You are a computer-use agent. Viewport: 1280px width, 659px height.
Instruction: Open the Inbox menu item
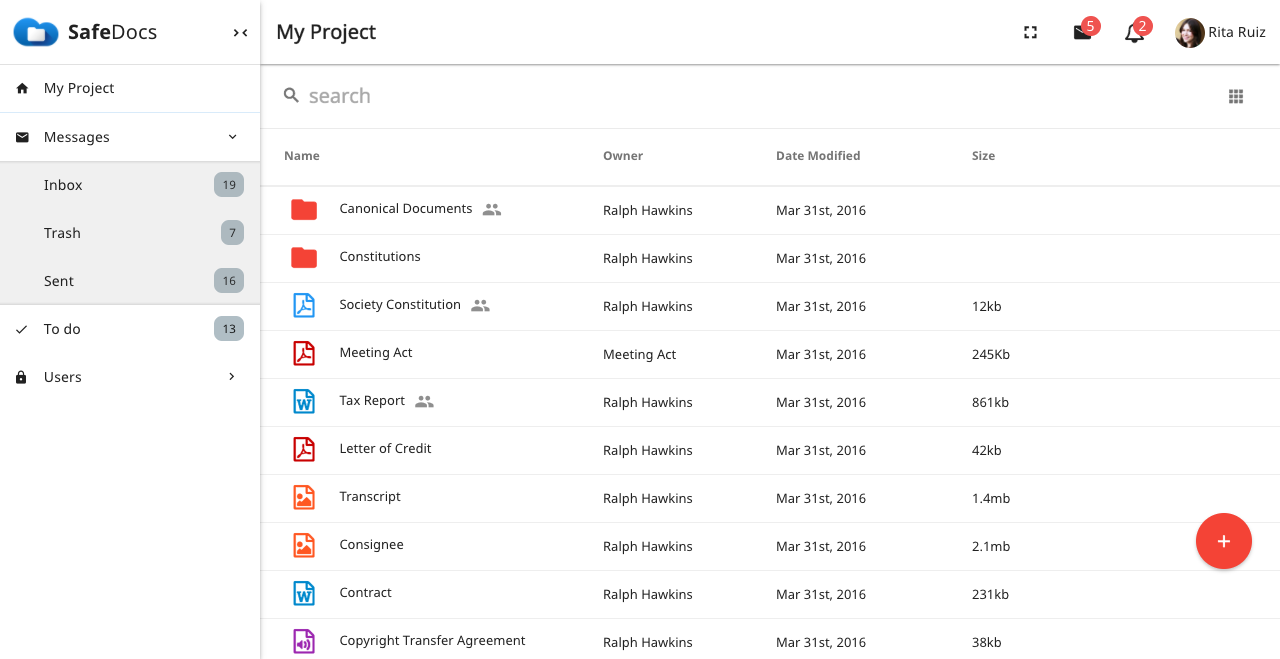[130, 185]
